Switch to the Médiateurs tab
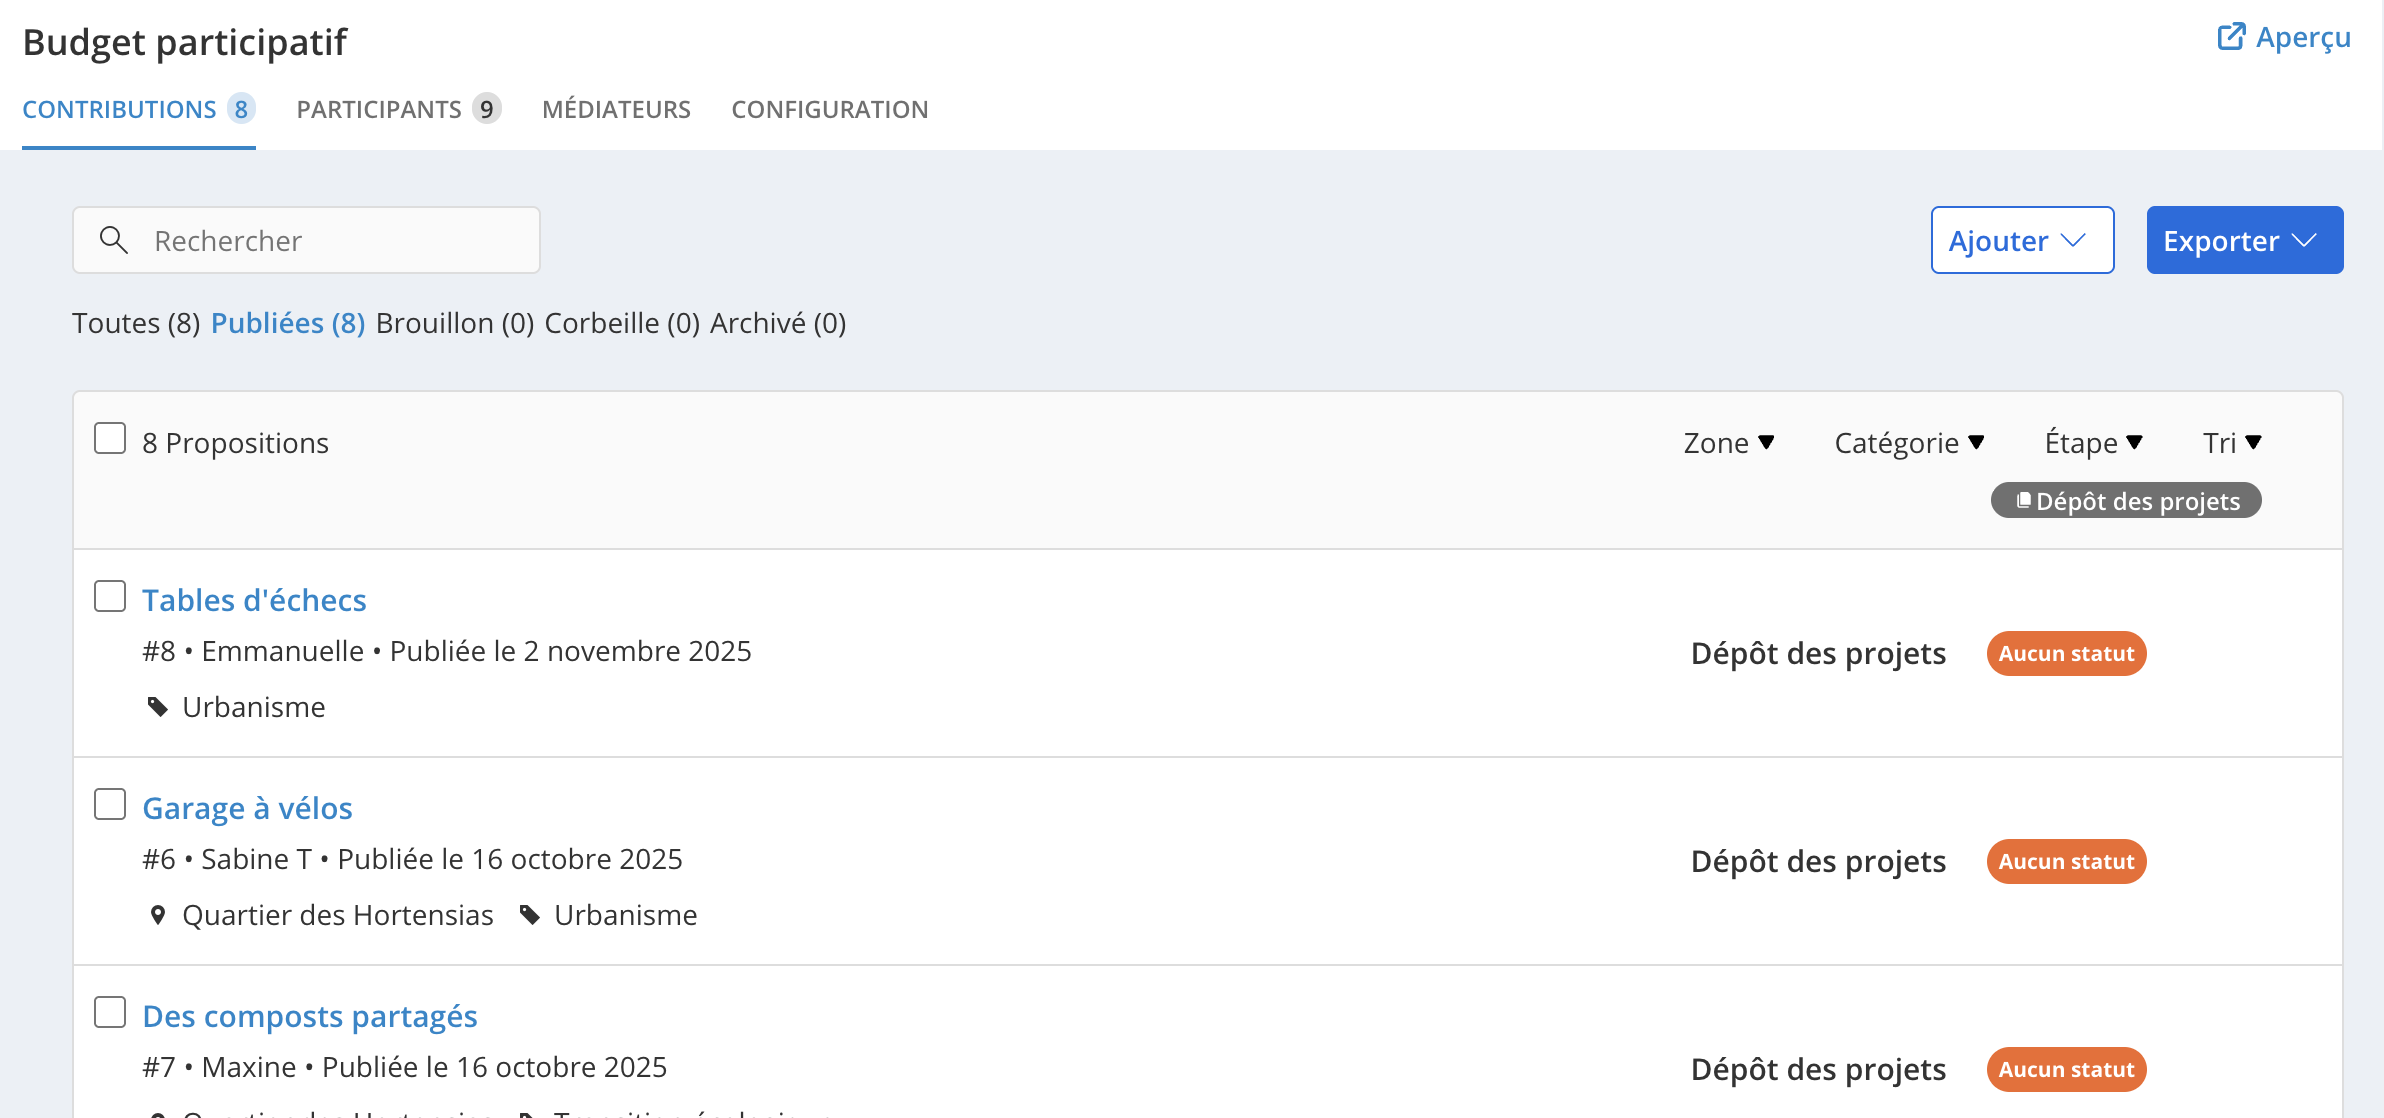Viewport: 2384px width, 1118px height. [616, 109]
